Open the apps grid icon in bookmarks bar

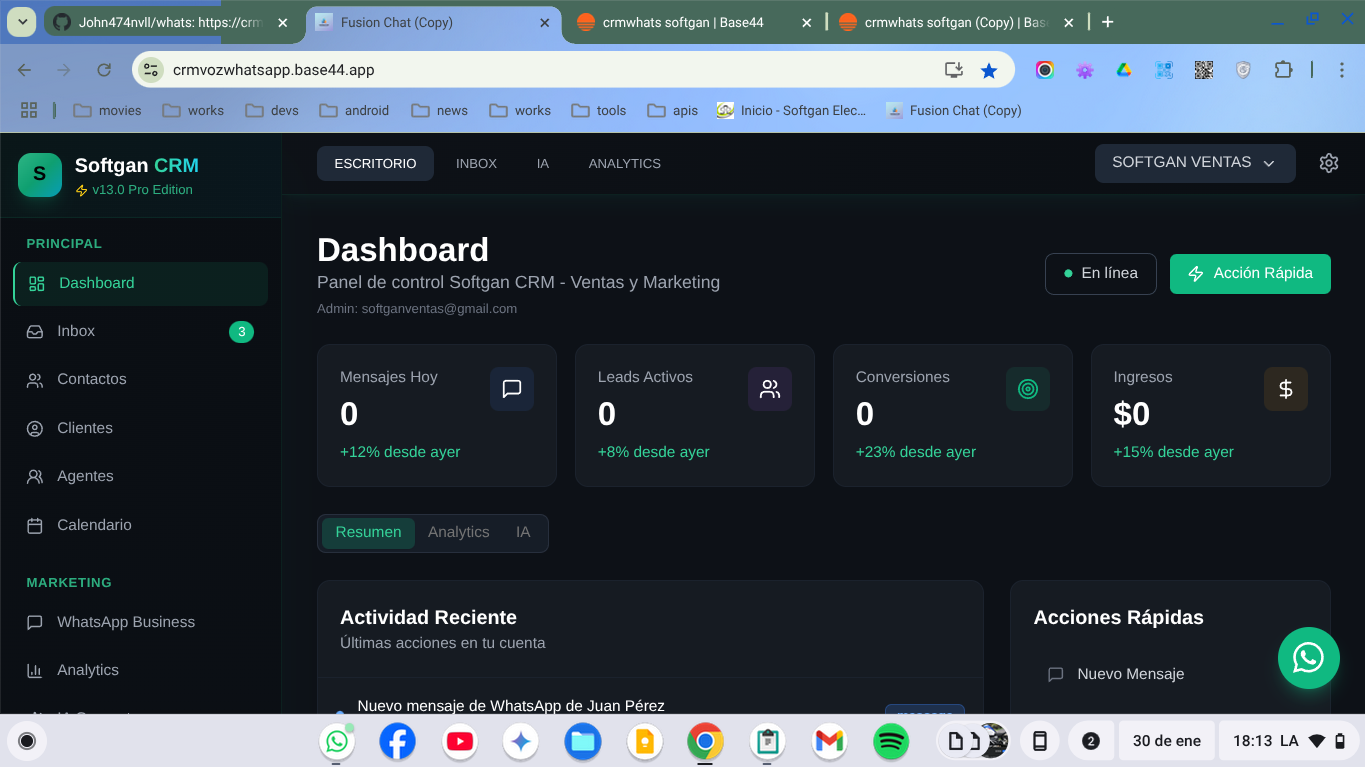coord(29,110)
